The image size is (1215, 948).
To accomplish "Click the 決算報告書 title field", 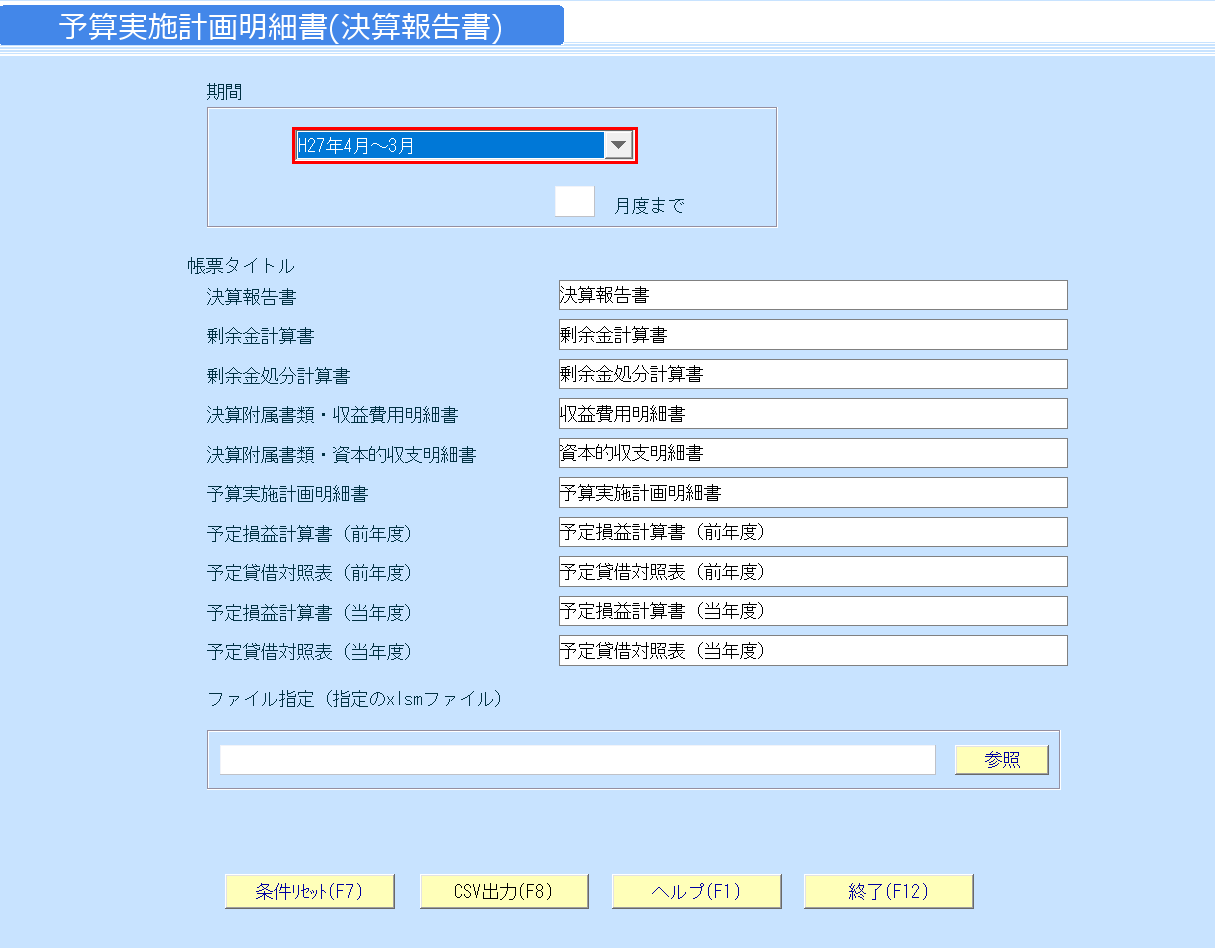I will coord(810,295).
